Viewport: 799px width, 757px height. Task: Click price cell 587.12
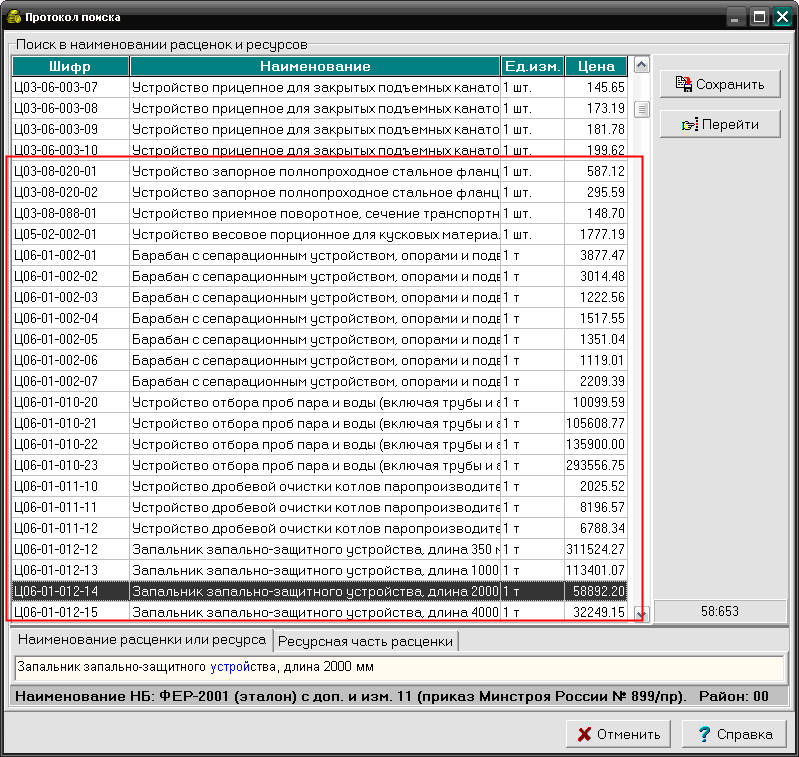coord(596,172)
